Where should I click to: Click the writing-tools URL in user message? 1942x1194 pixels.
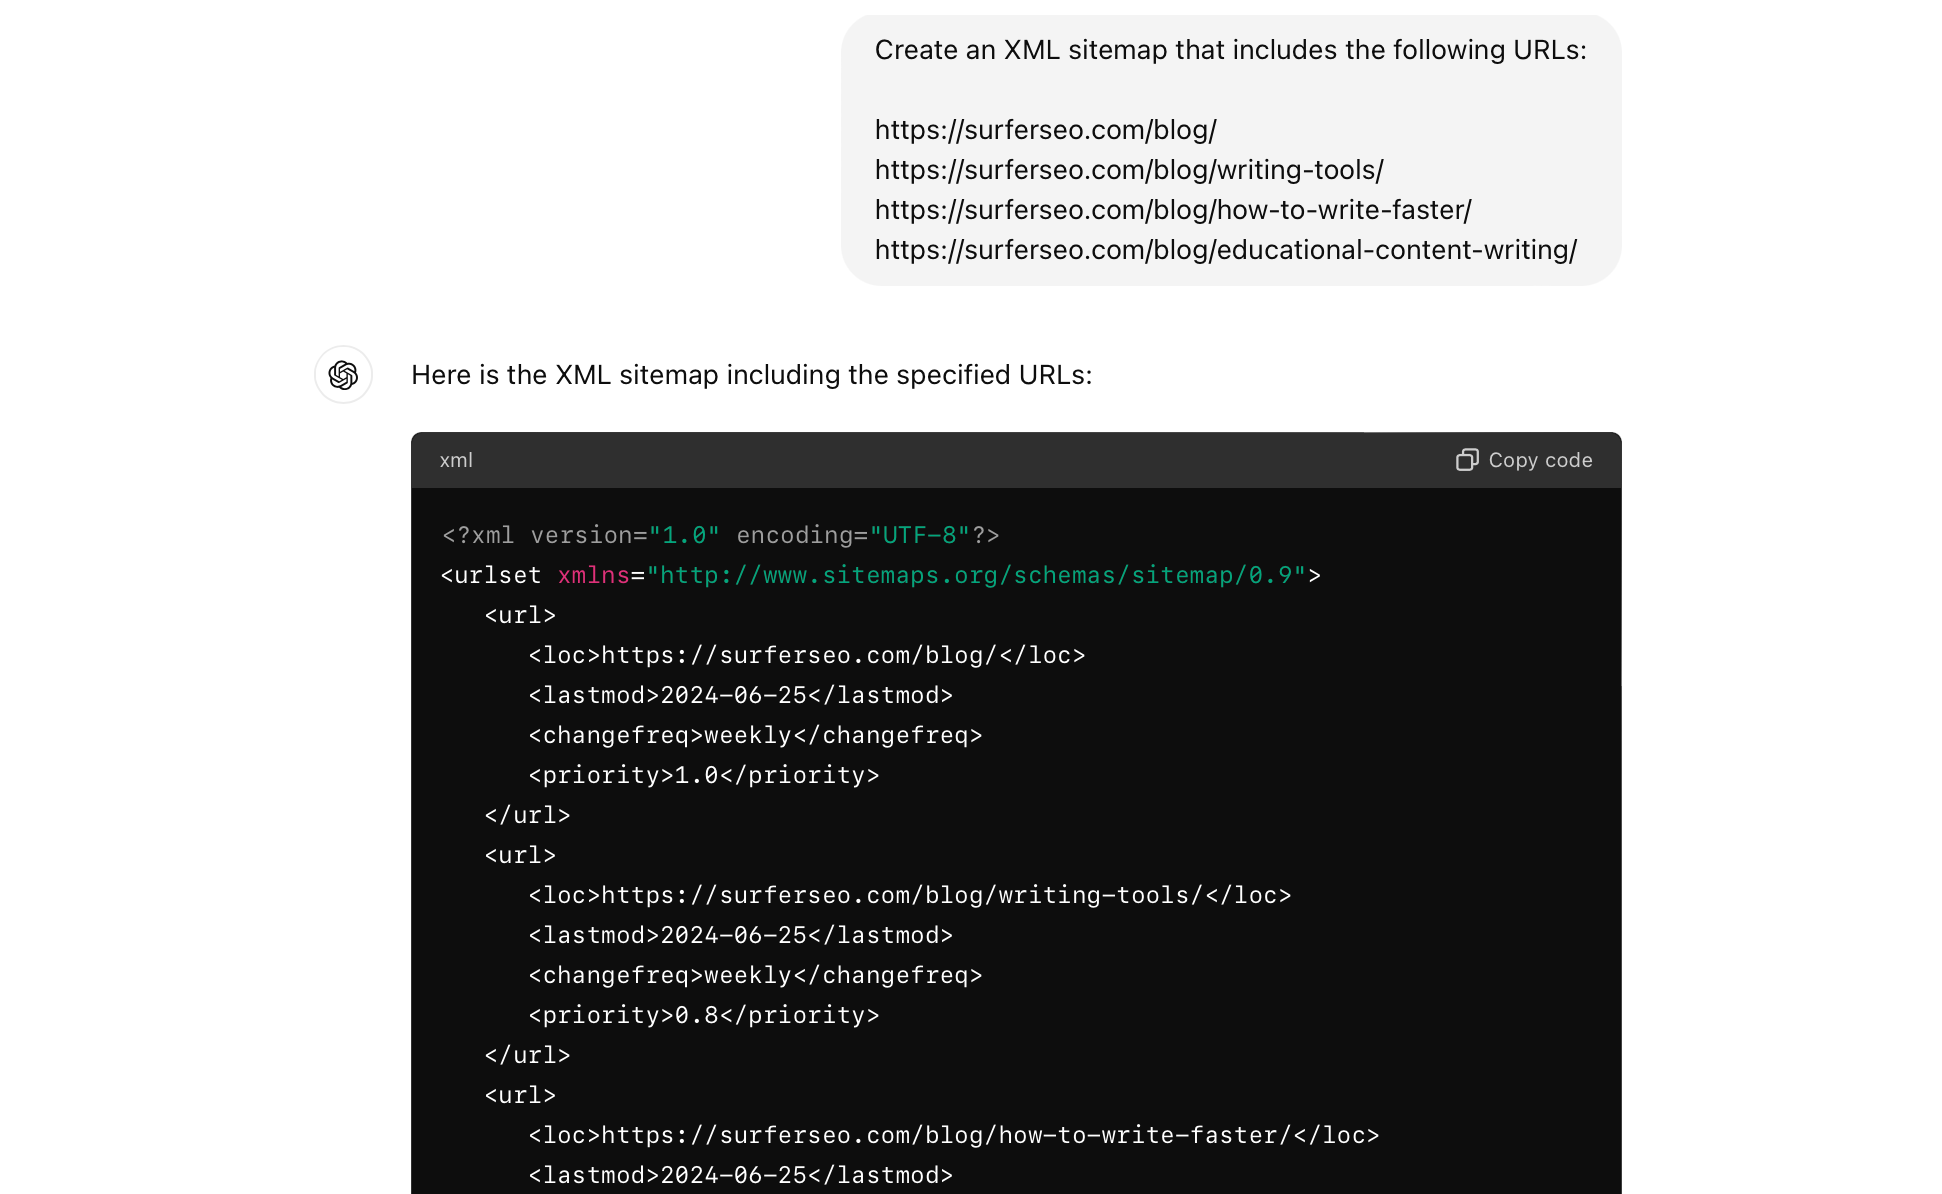(x=1128, y=170)
